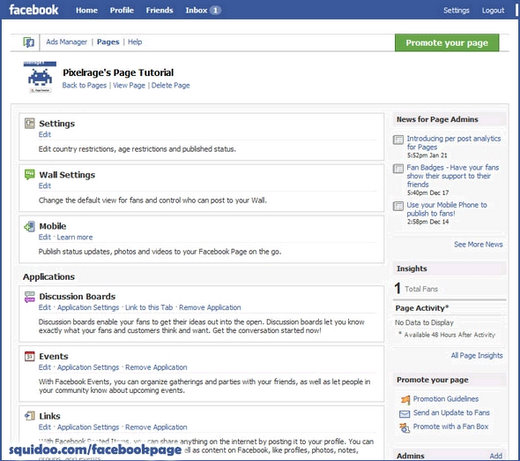The height and width of the screenshot is (461, 520).
Task: Click the 'Total Fans' insights count
Action: click(416, 288)
